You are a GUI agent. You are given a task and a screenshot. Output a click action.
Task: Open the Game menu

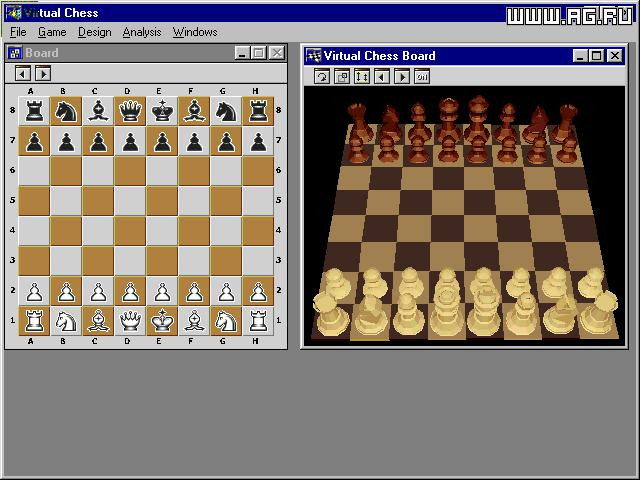point(52,32)
